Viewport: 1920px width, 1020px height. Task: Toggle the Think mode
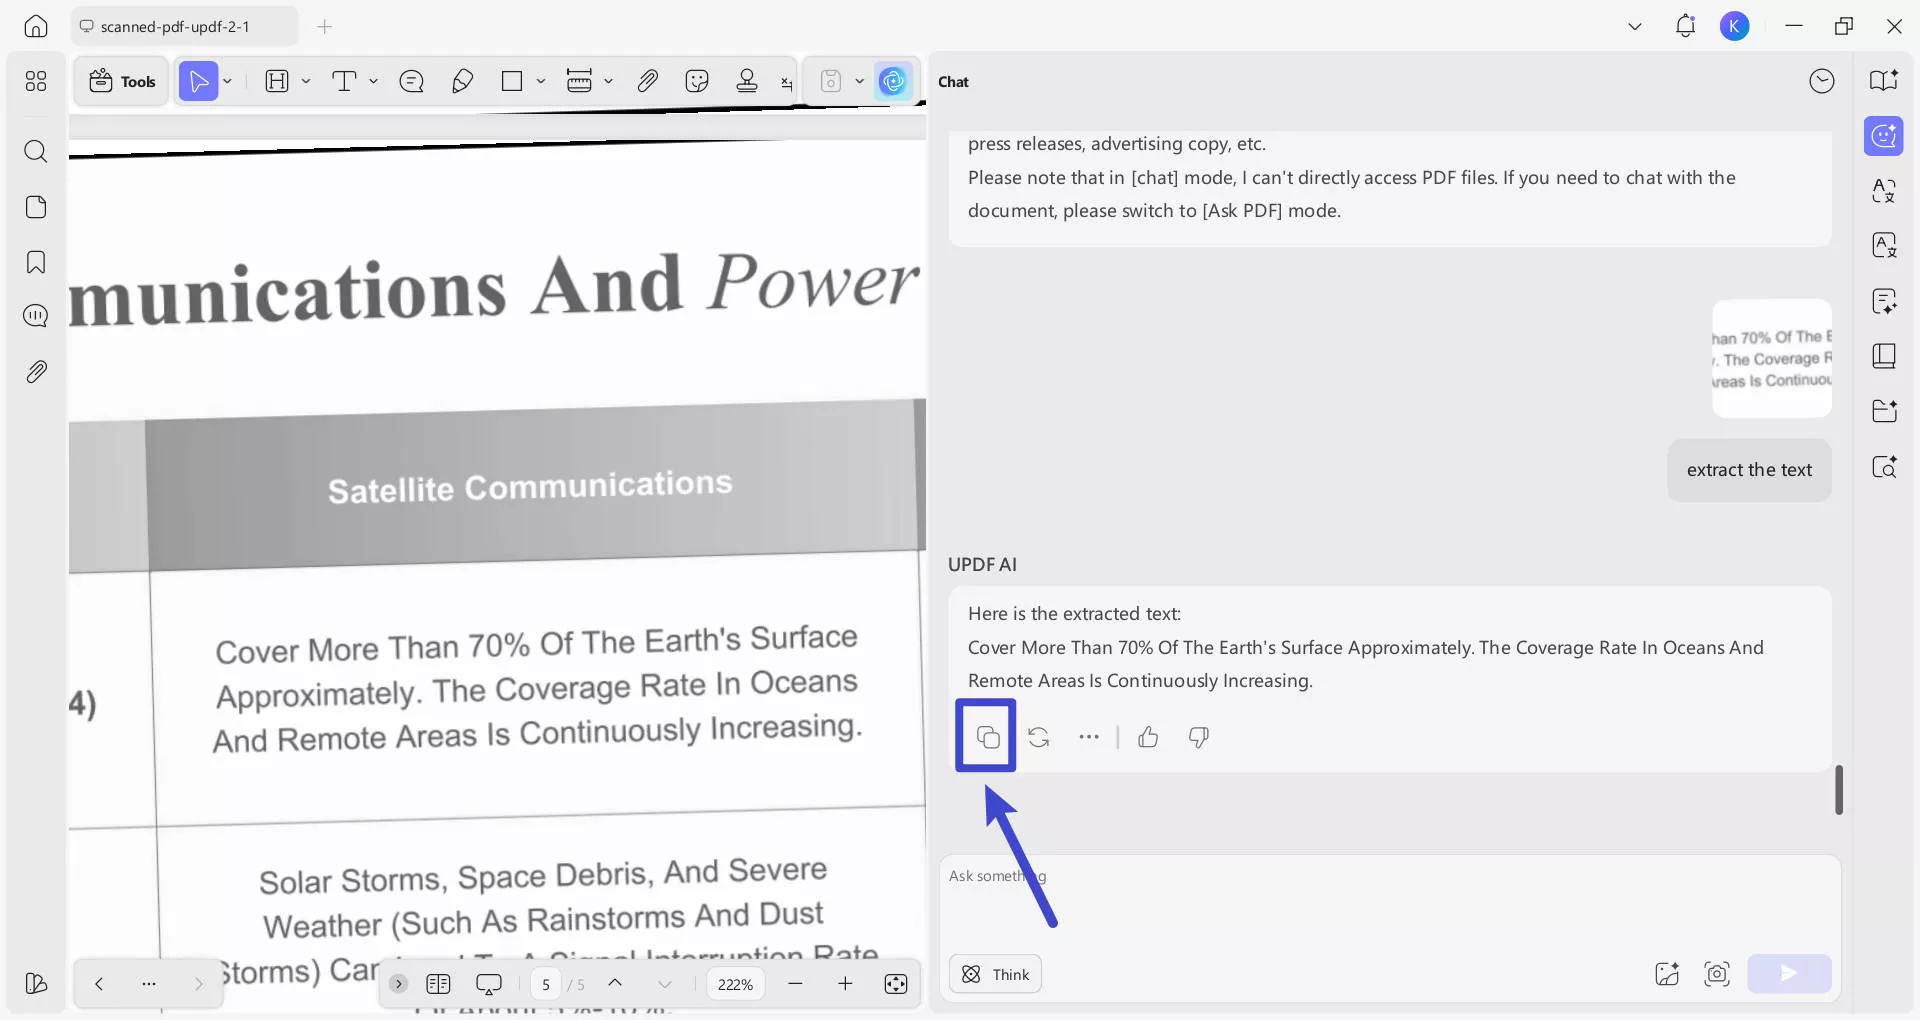tap(995, 974)
